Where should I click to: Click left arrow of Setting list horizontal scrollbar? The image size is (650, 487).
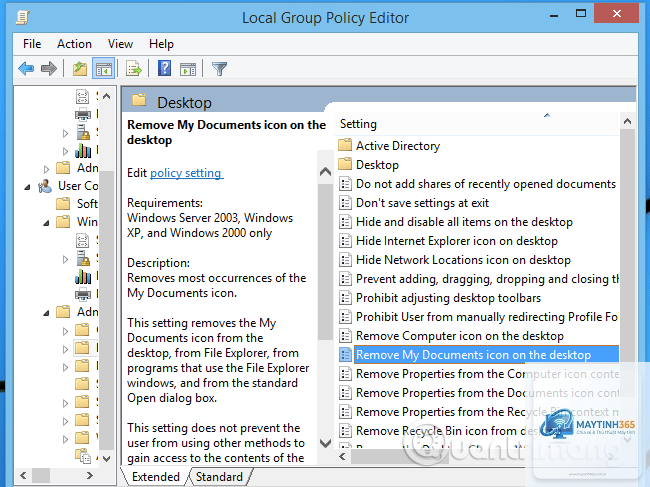[342, 456]
